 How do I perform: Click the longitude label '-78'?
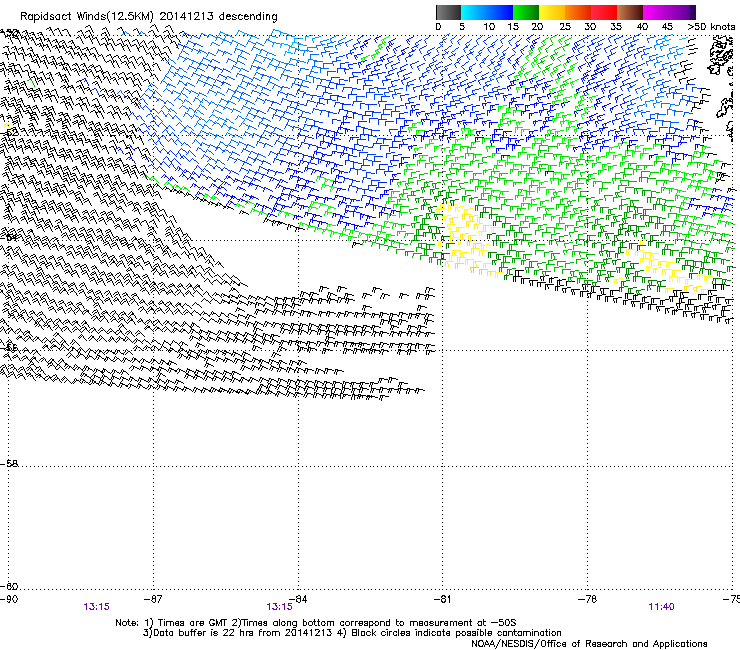point(587,599)
